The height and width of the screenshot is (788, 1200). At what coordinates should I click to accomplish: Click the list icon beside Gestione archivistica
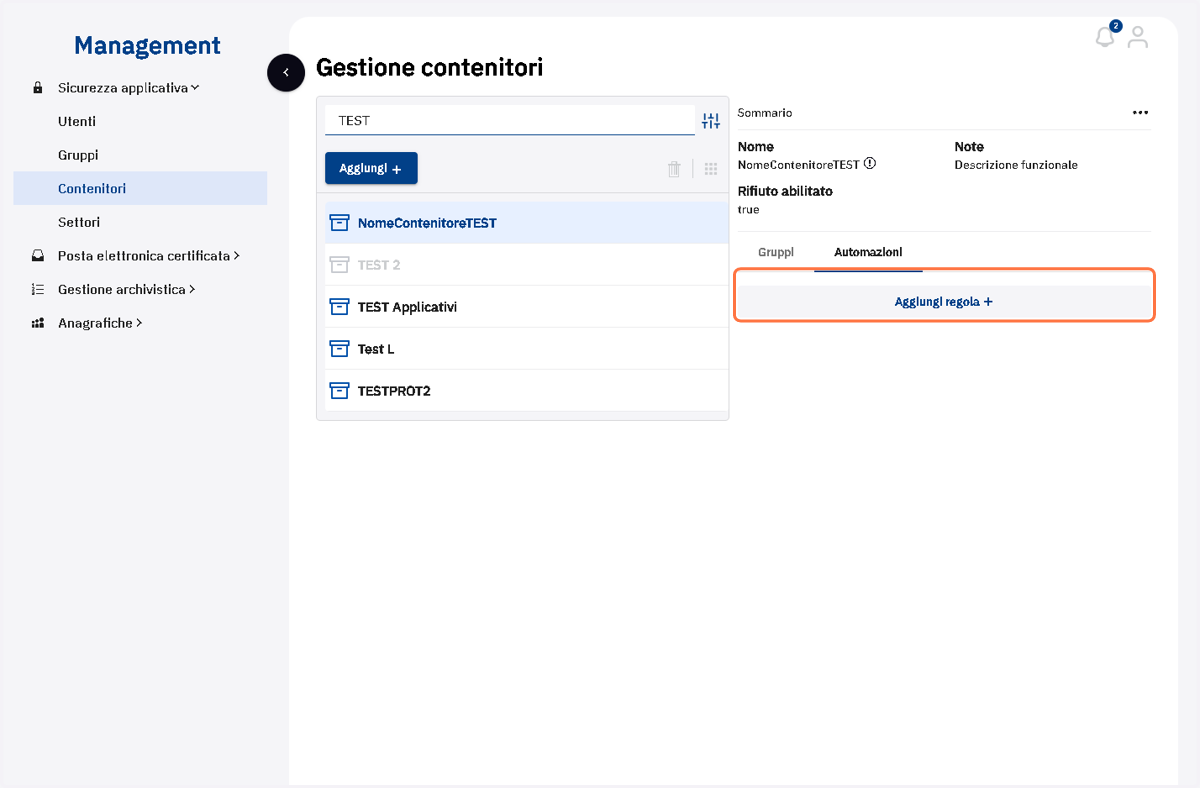point(38,290)
